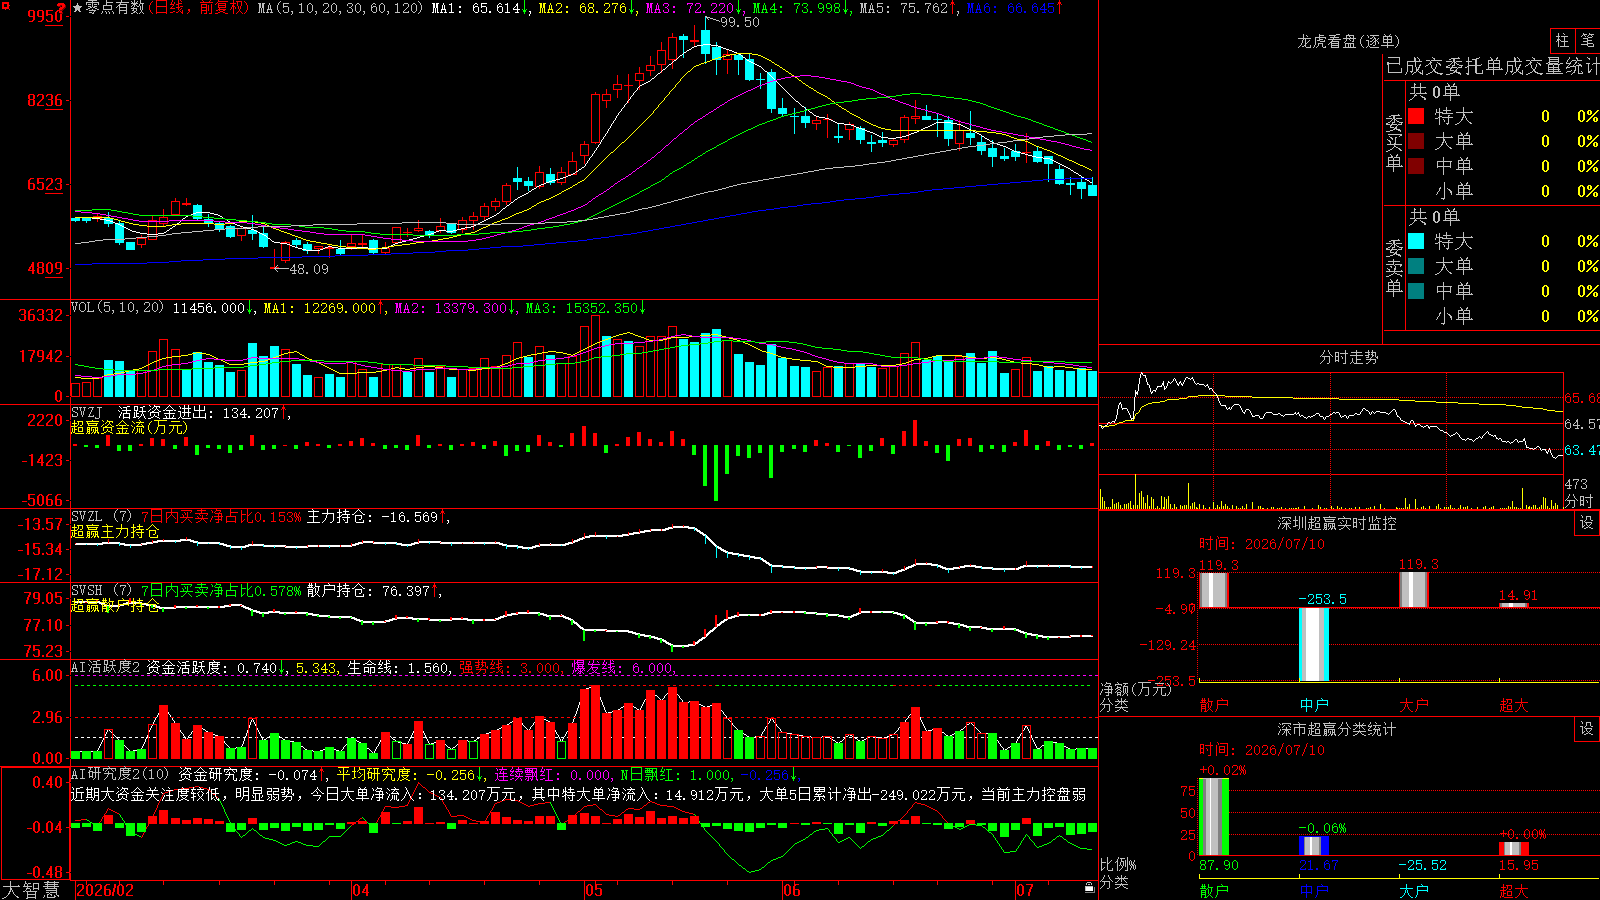Click the AI活跃度2 indicator name
Screen dimensions: 1600x900
(106, 667)
